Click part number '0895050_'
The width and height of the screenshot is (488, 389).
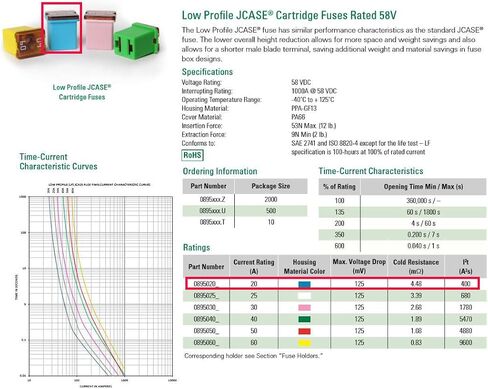[x=206, y=331]
